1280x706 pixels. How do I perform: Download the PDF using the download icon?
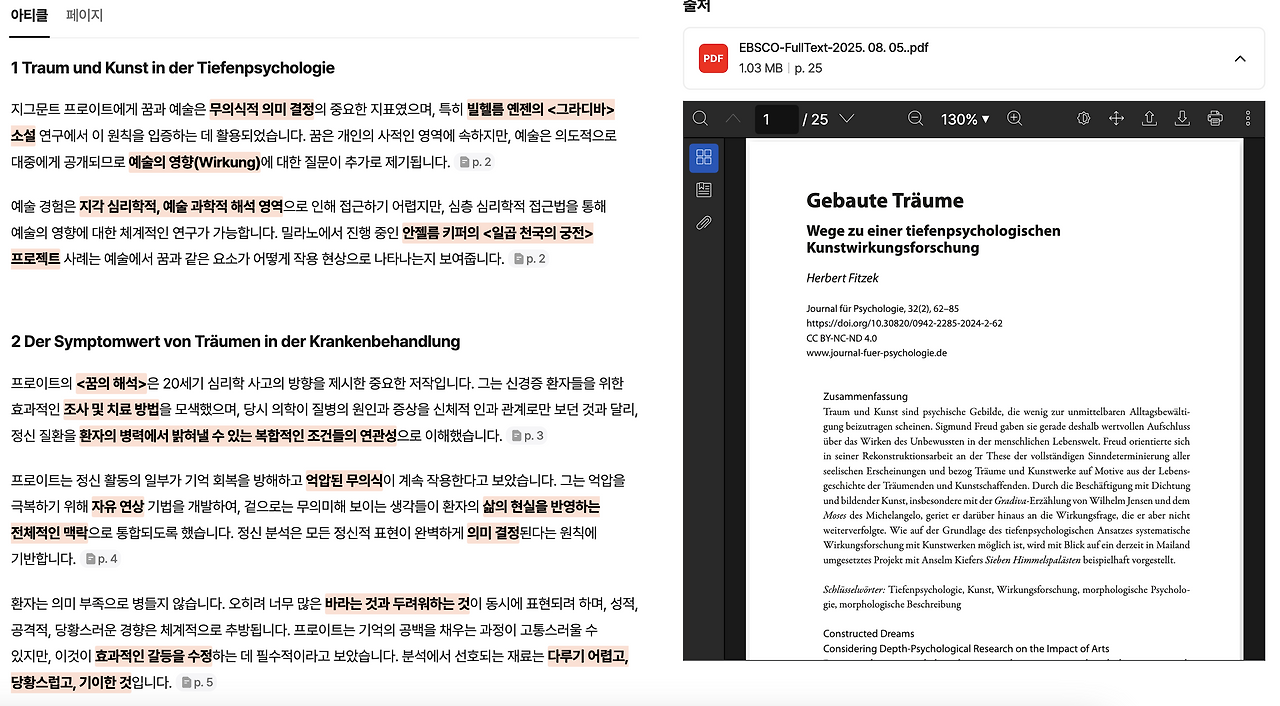point(1182,118)
